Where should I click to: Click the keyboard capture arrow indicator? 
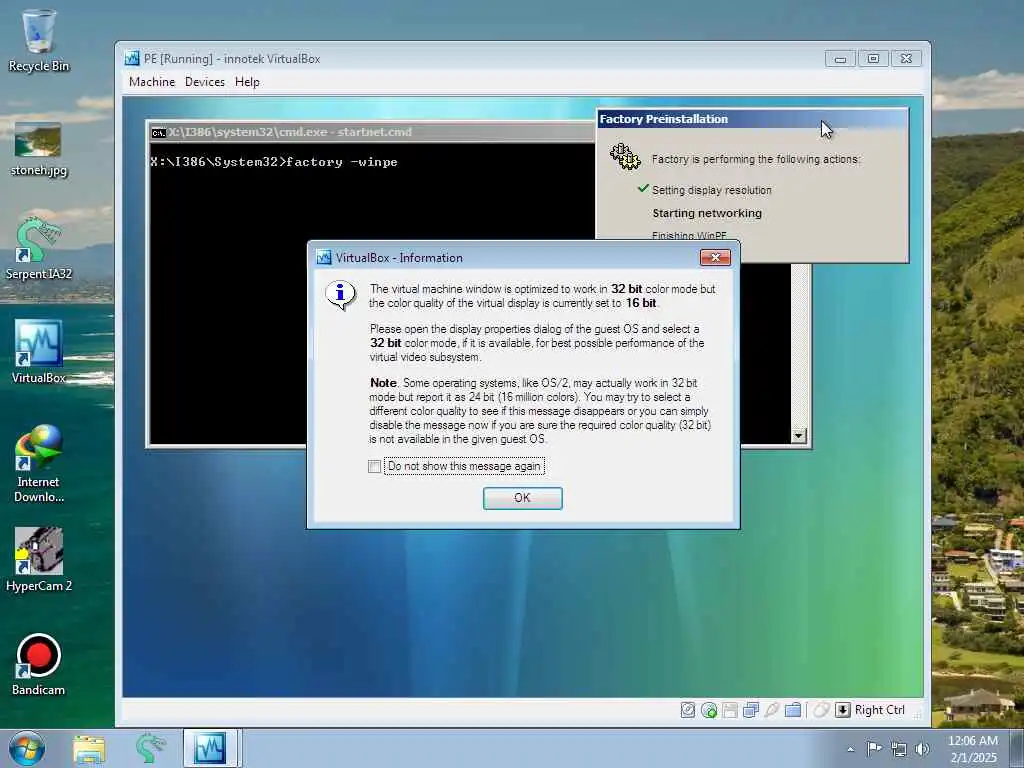pos(843,710)
